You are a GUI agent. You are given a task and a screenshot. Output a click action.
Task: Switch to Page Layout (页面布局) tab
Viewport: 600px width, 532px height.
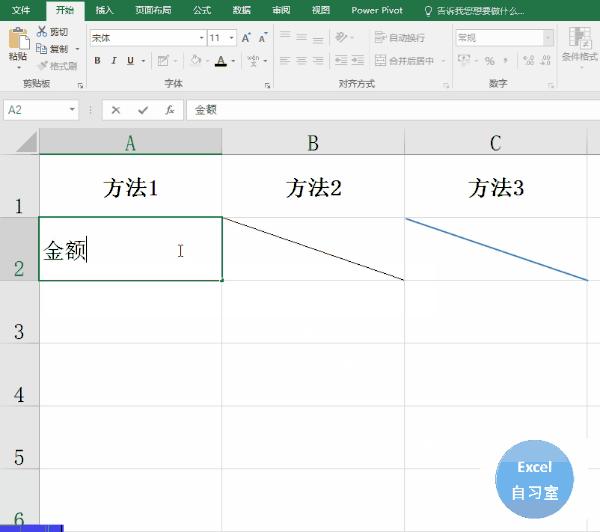pos(153,10)
